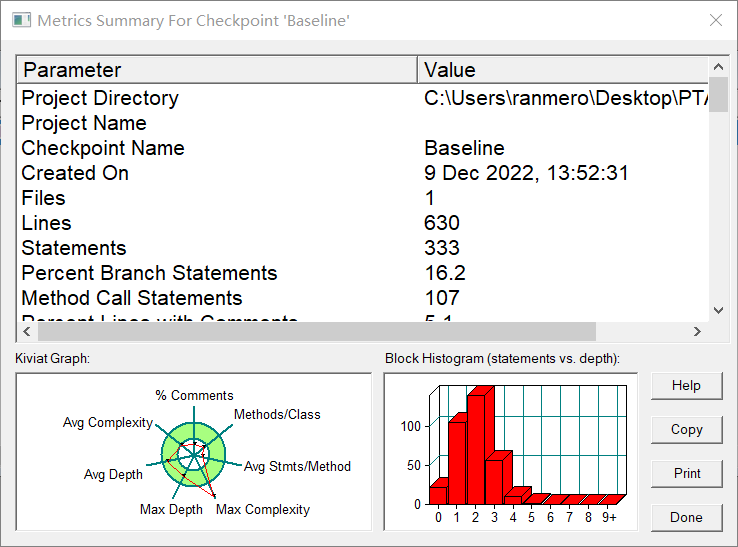Select the Project Name row

(362, 123)
